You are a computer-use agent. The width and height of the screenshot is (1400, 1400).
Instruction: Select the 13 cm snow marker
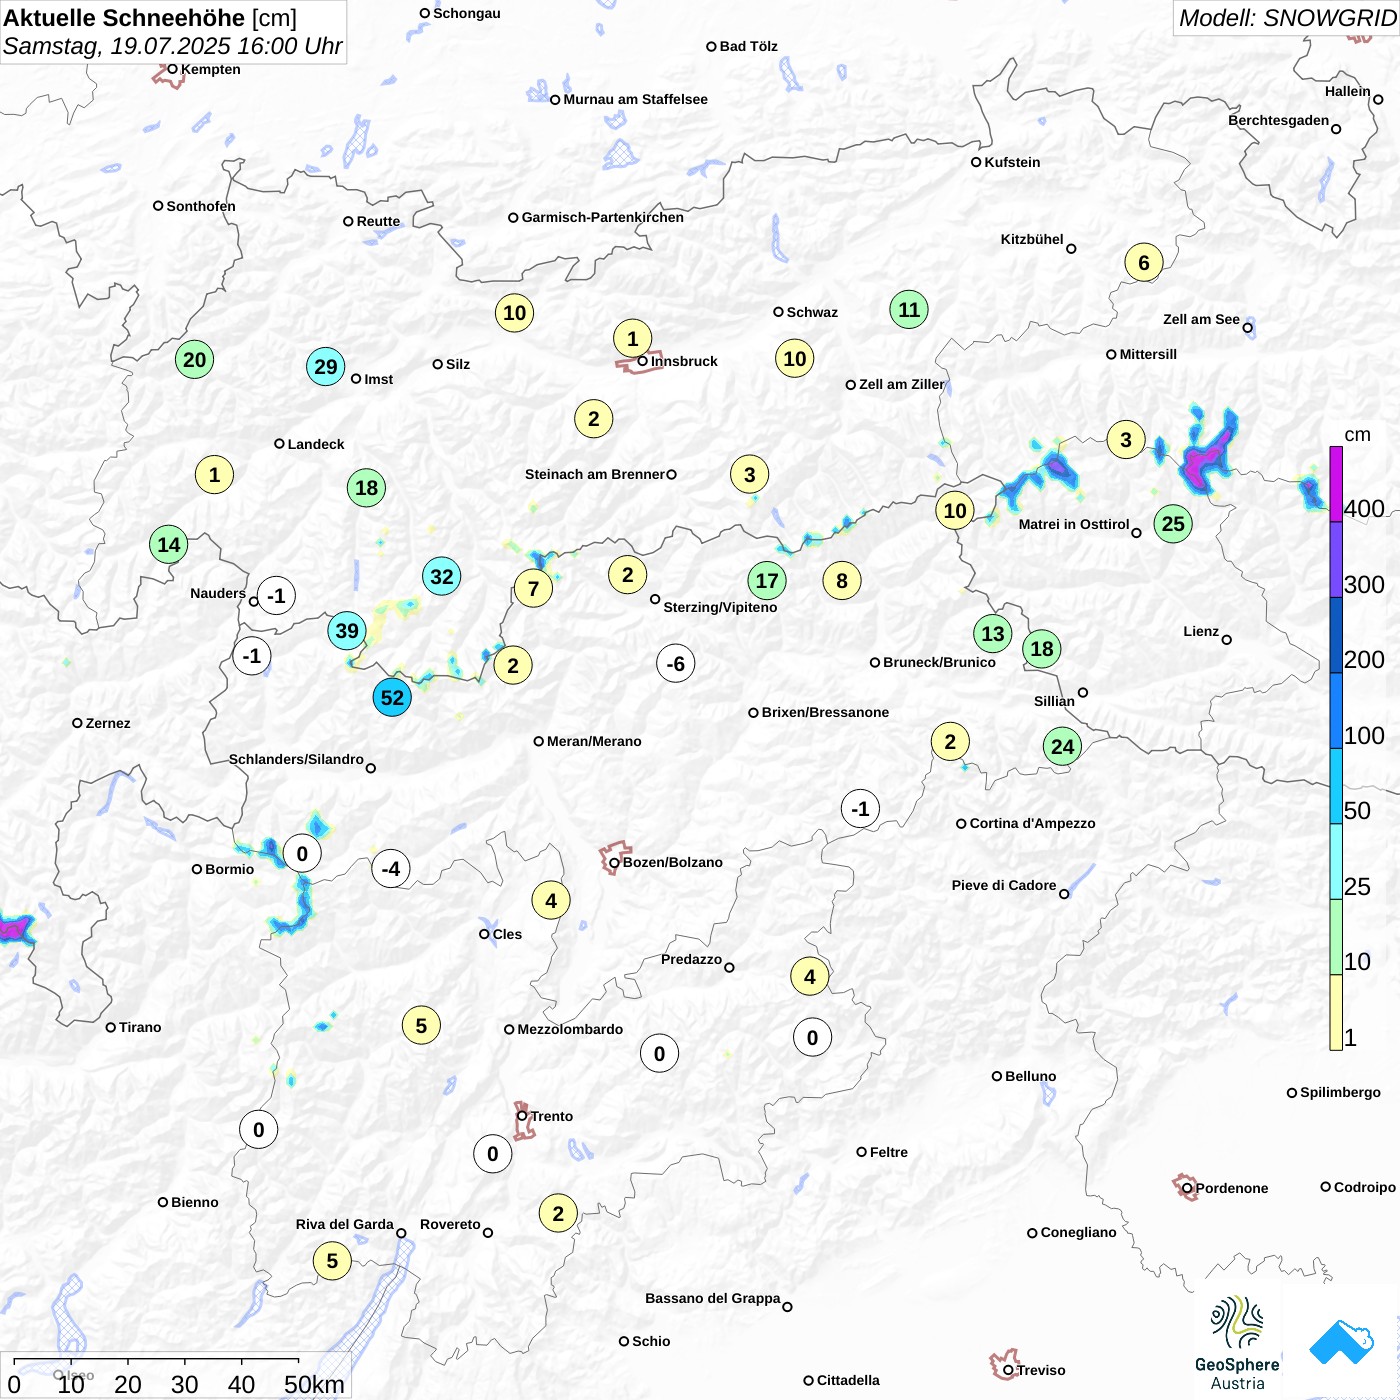tap(993, 634)
